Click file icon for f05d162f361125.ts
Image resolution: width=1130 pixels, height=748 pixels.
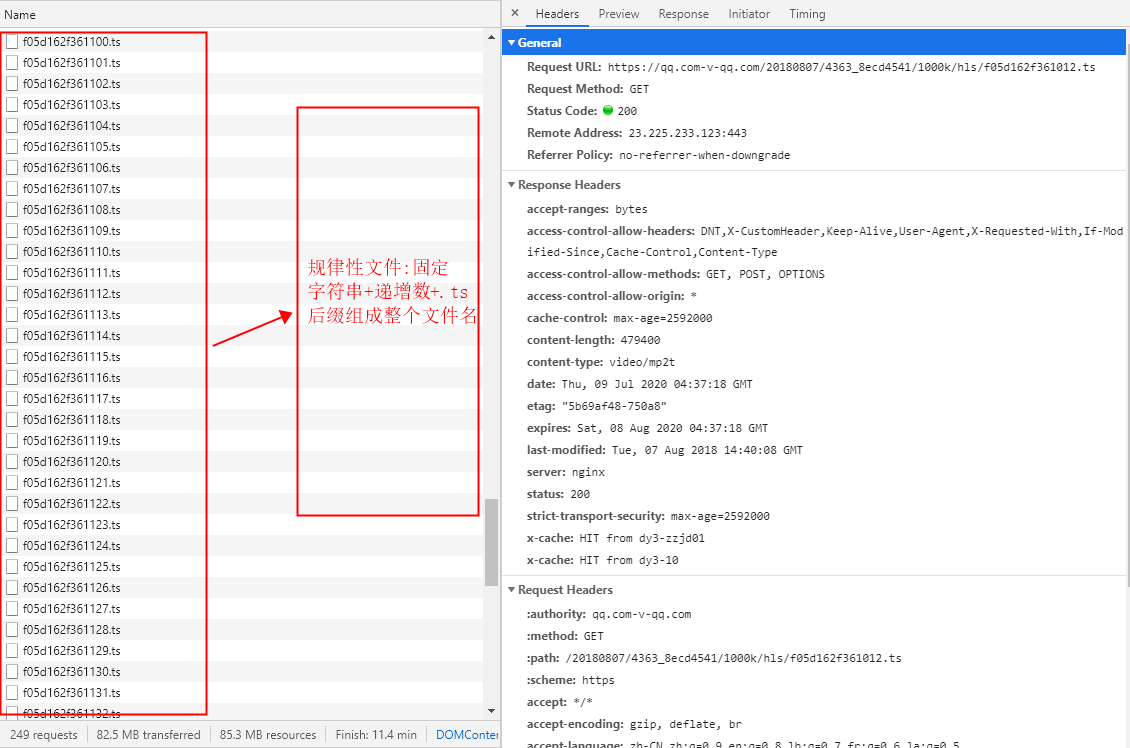12,567
